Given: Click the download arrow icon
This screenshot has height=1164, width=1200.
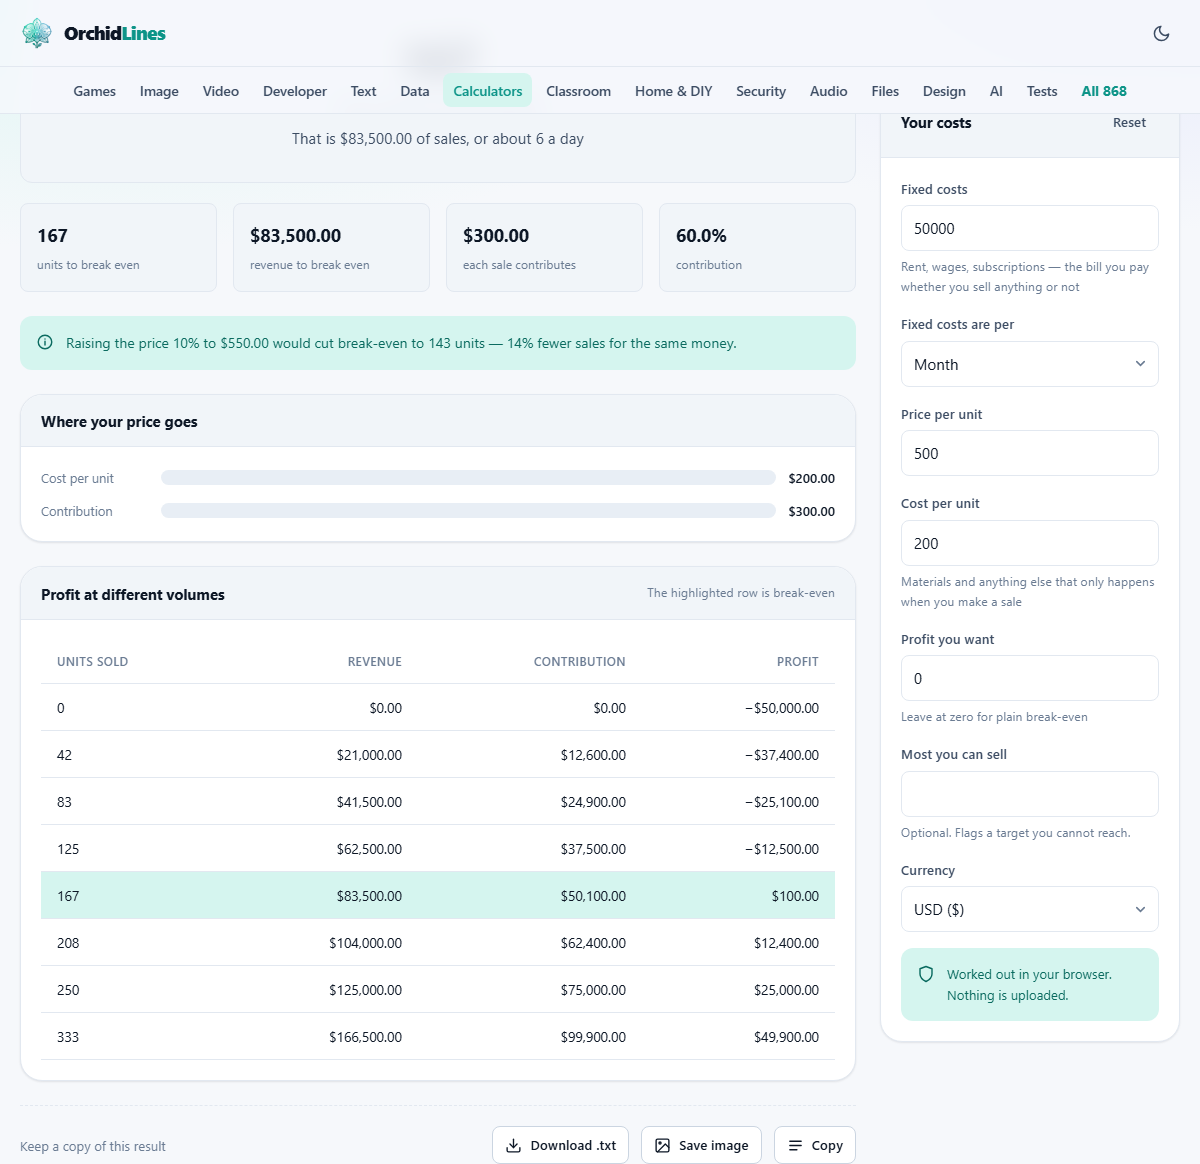Looking at the screenshot, I should tap(513, 1146).
